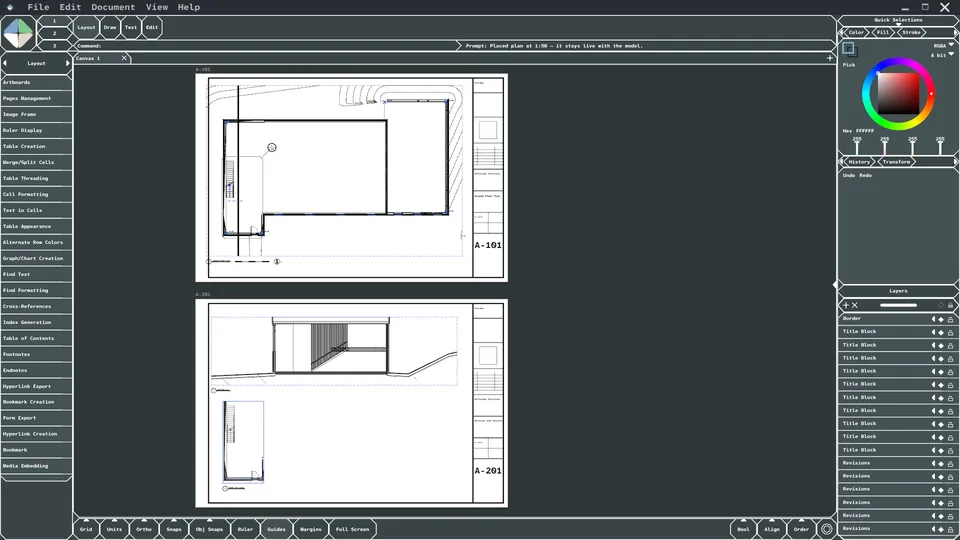The image size is (960, 540).
Task: Expand the first Title Block layer triangle
Action: pyautogui.click(x=934, y=332)
